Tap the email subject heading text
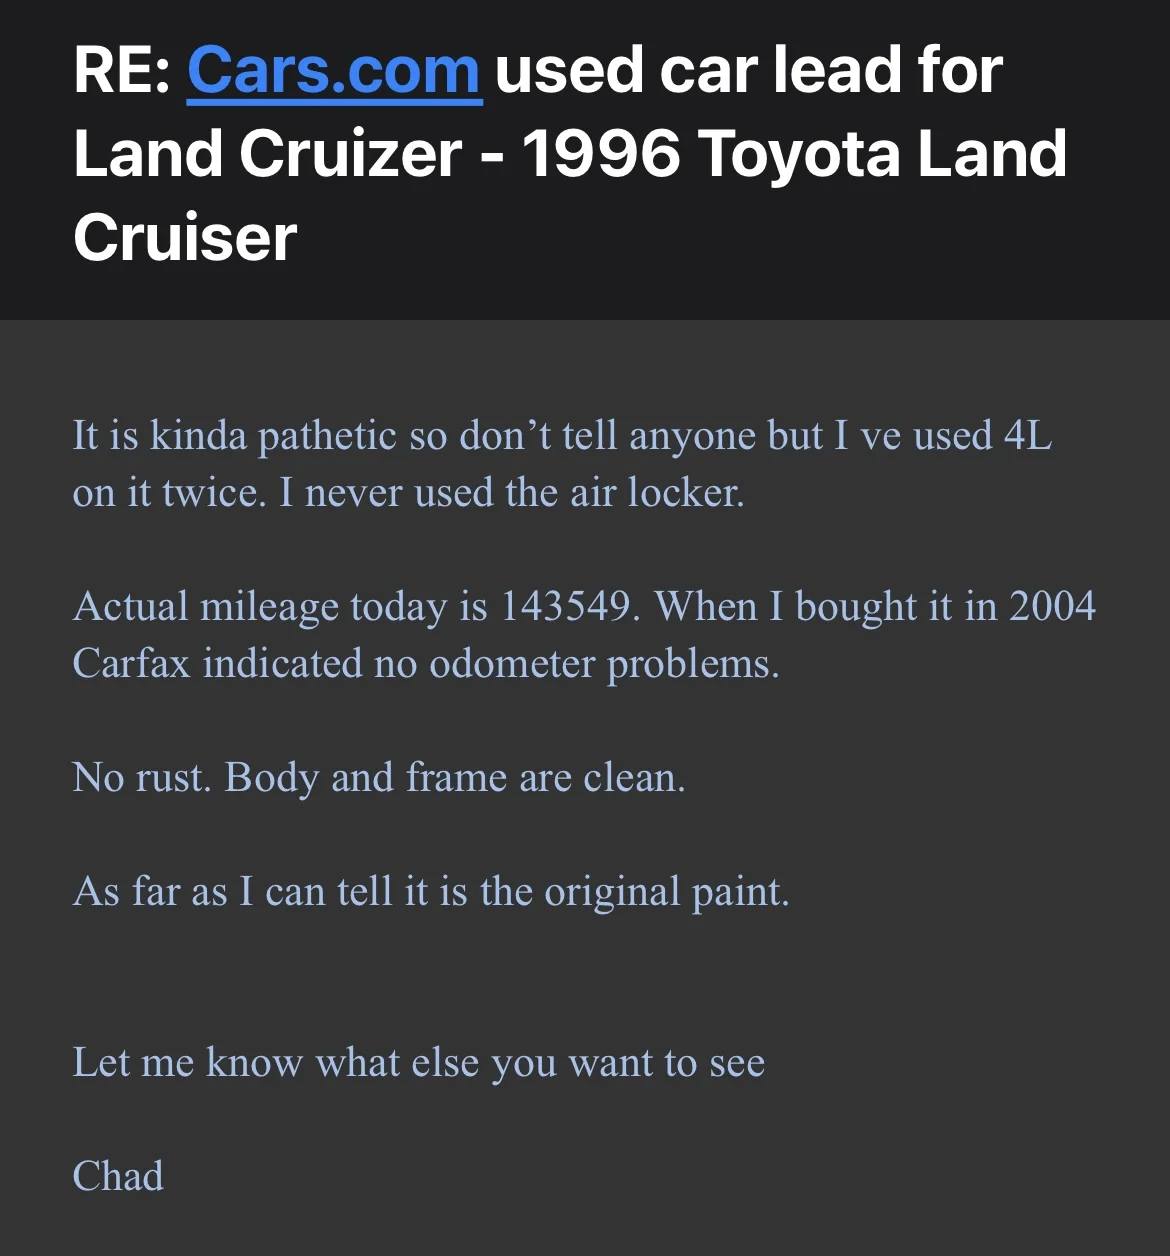This screenshot has height=1256, width=1170. [571, 154]
